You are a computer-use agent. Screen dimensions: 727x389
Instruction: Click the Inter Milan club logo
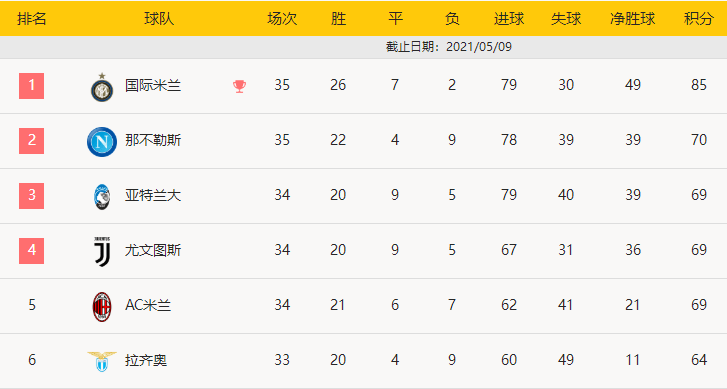(102, 87)
